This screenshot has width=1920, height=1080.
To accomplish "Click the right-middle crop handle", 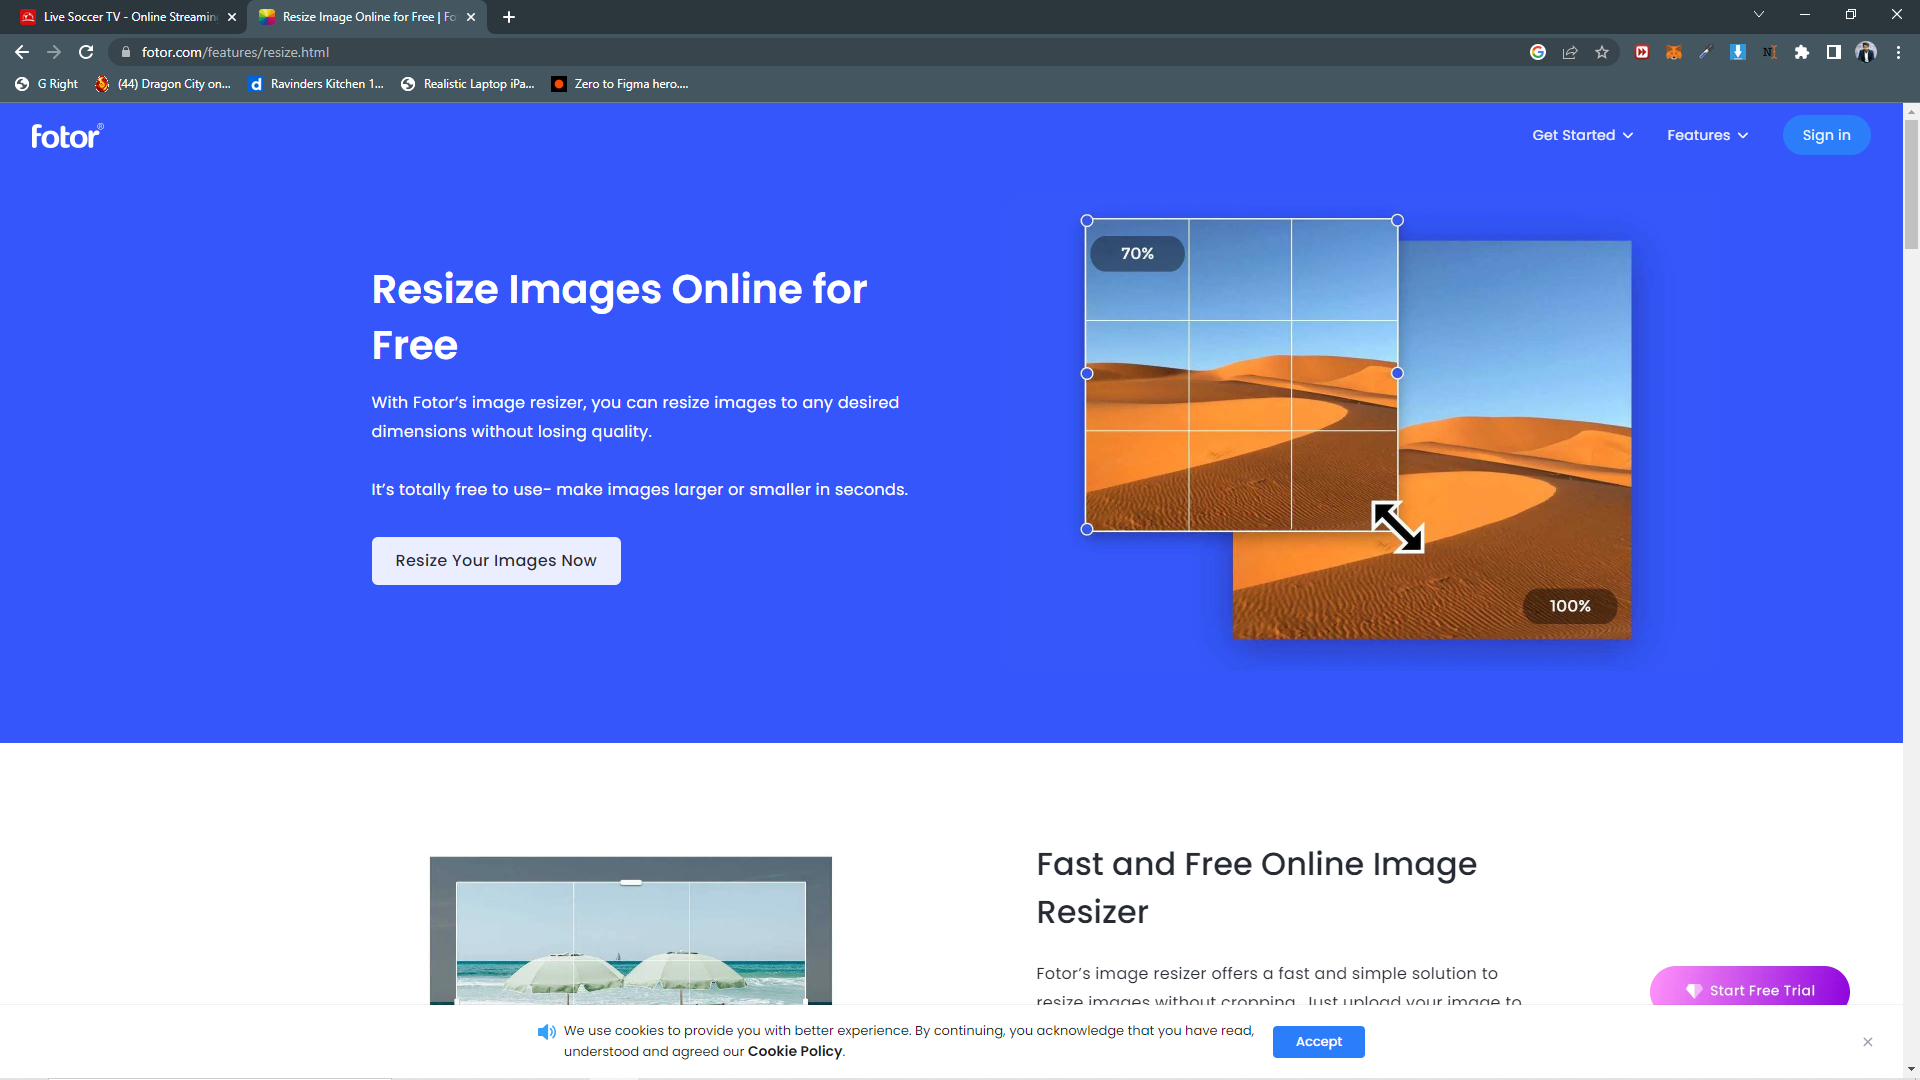I will pos(1397,373).
